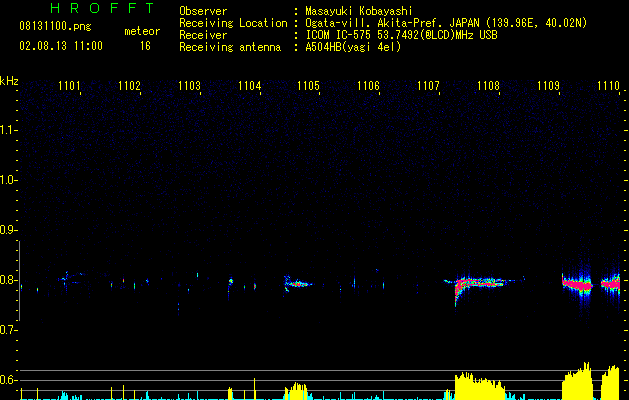Select observer name Masayuki Kobayashi

coord(359,11)
